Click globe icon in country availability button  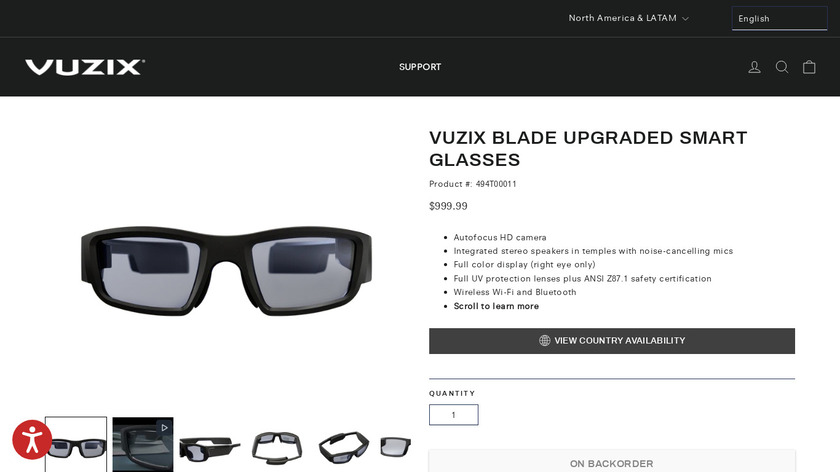pos(544,341)
